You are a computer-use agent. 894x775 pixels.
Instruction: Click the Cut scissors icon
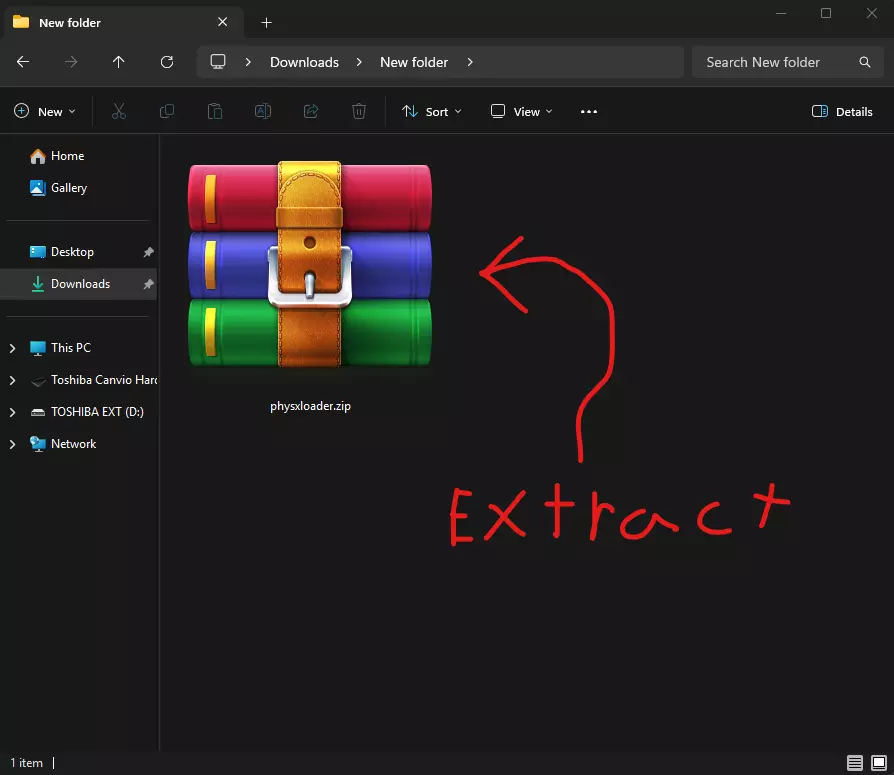119,111
